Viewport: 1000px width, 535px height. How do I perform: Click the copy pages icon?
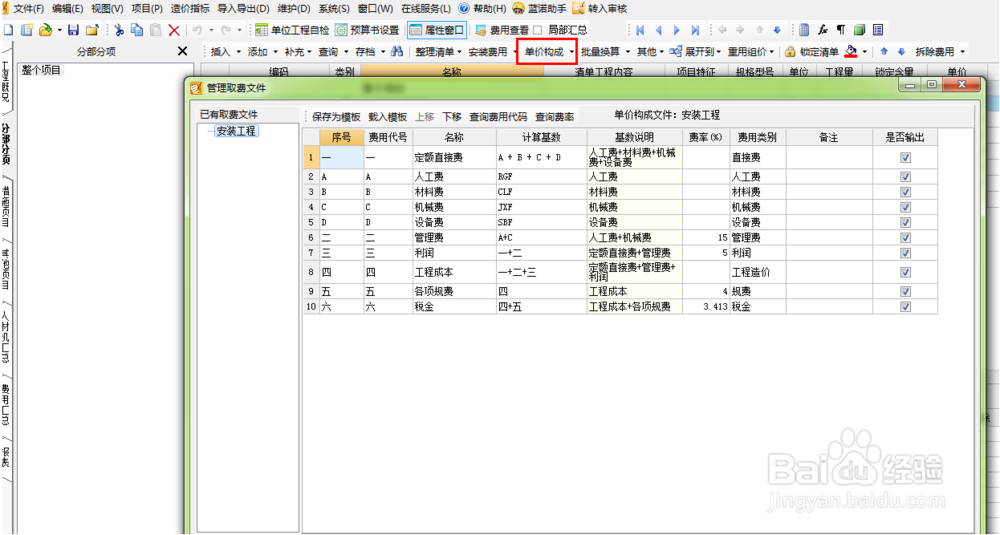click(137, 30)
